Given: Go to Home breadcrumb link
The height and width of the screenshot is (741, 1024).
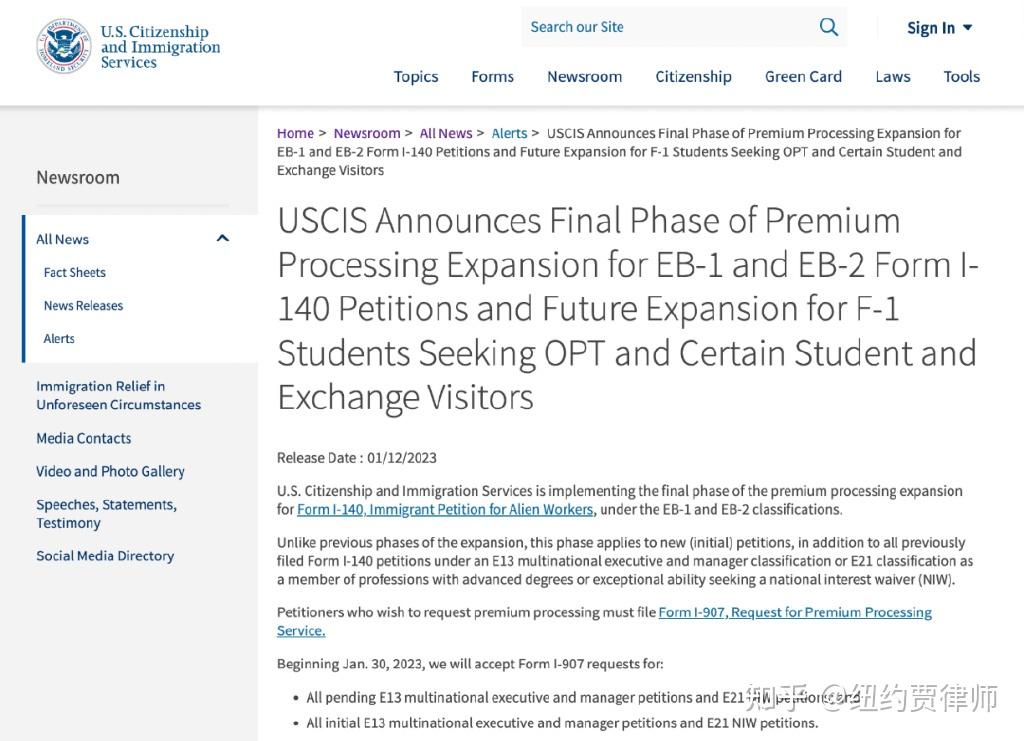Looking at the screenshot, I should 295,133.
